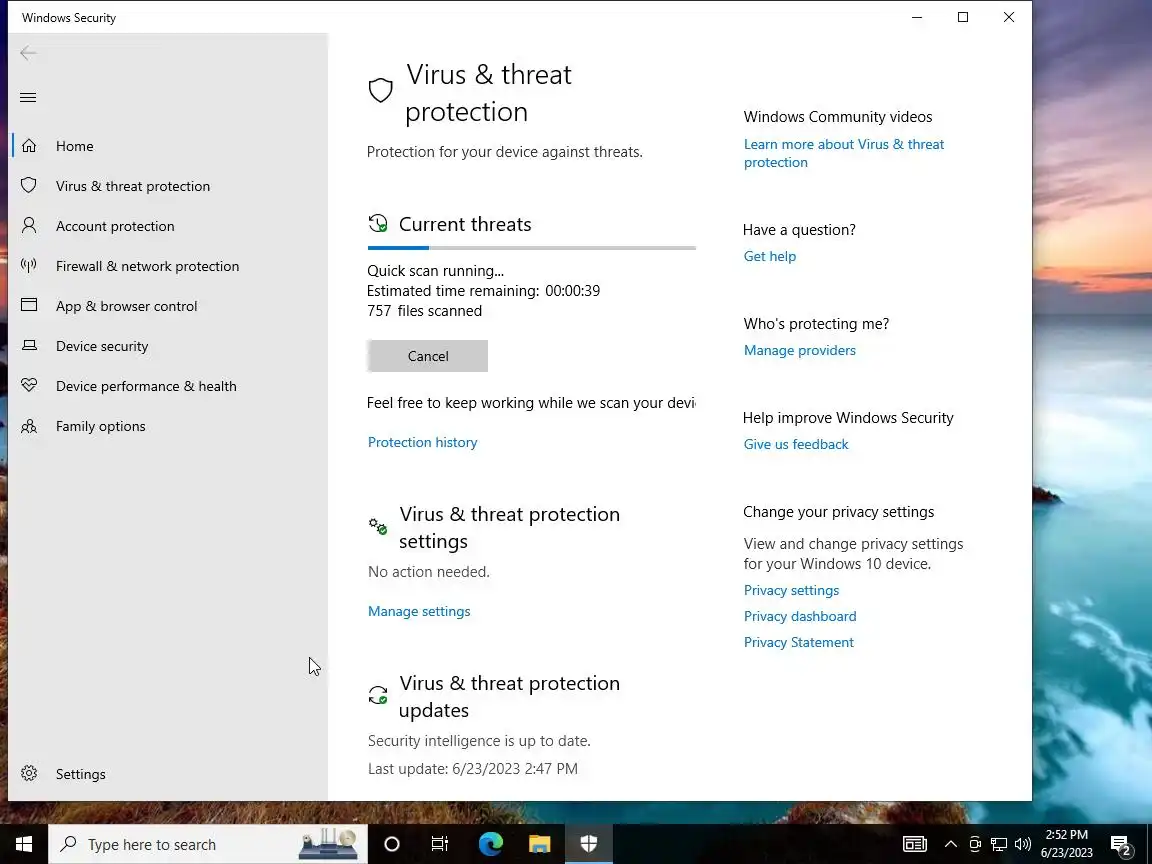
Task: Click the protection updates refresh icon
Action: [x=378, y=695]
